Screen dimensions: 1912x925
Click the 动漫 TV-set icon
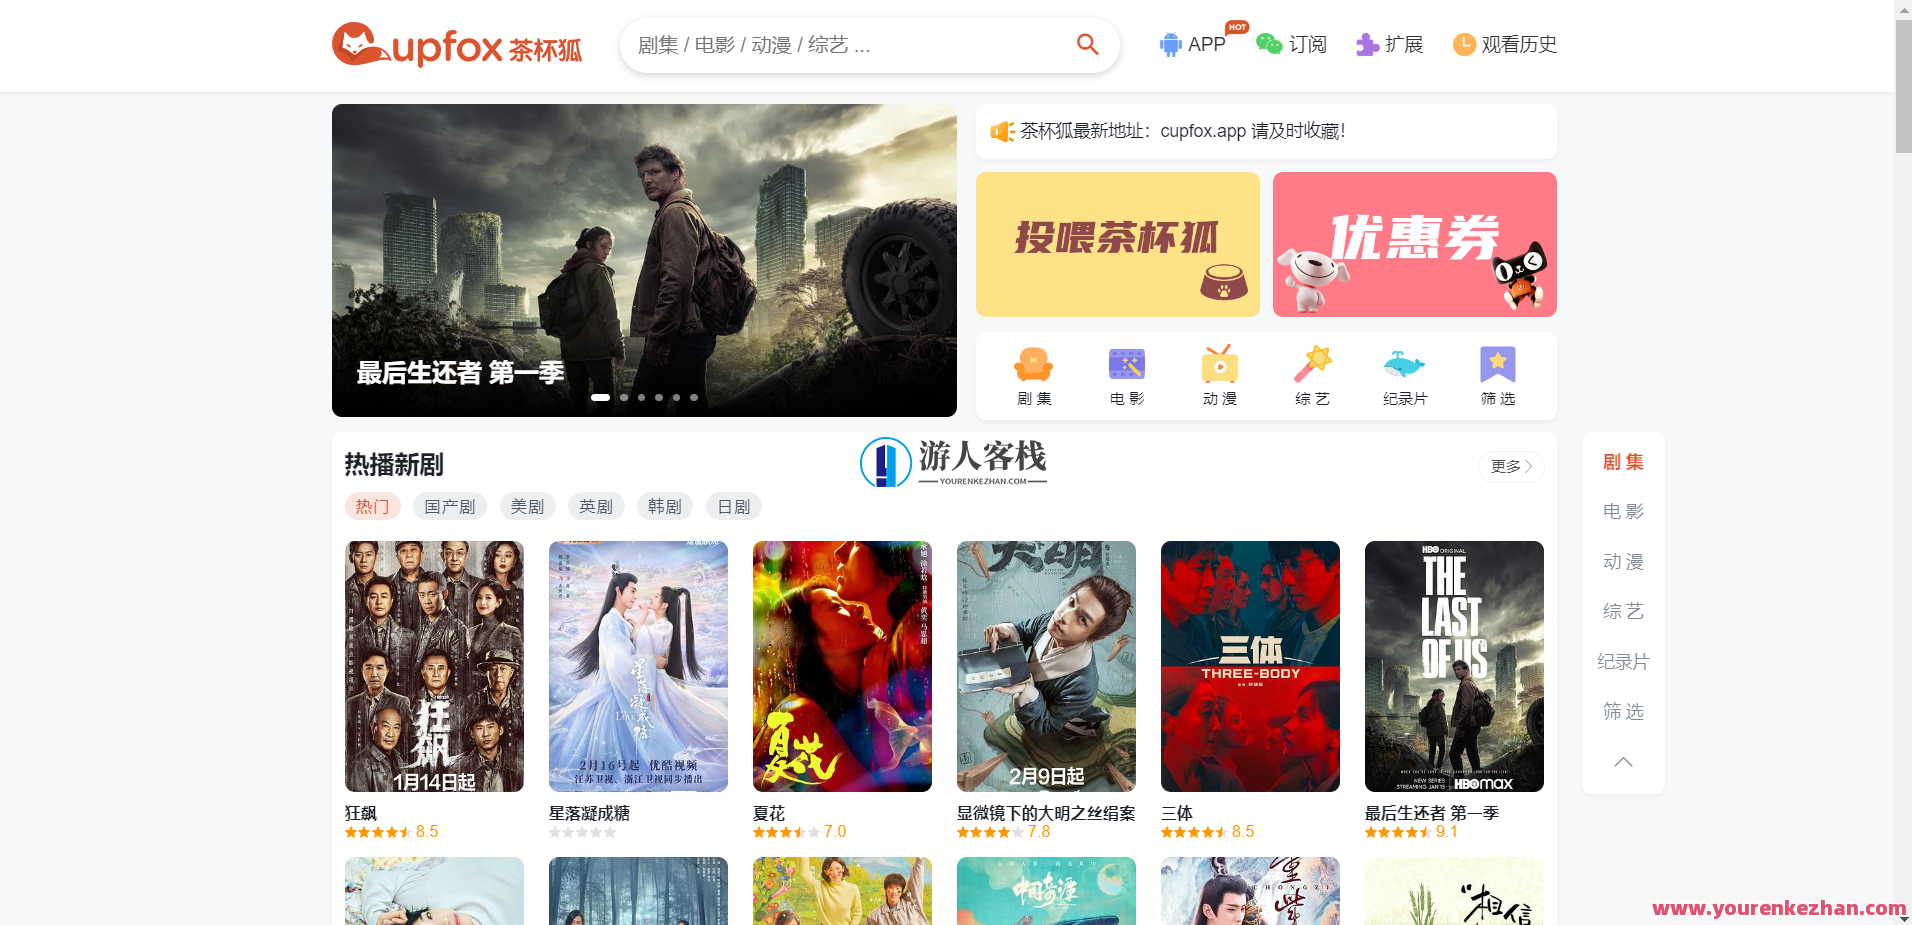point(1218,364)
